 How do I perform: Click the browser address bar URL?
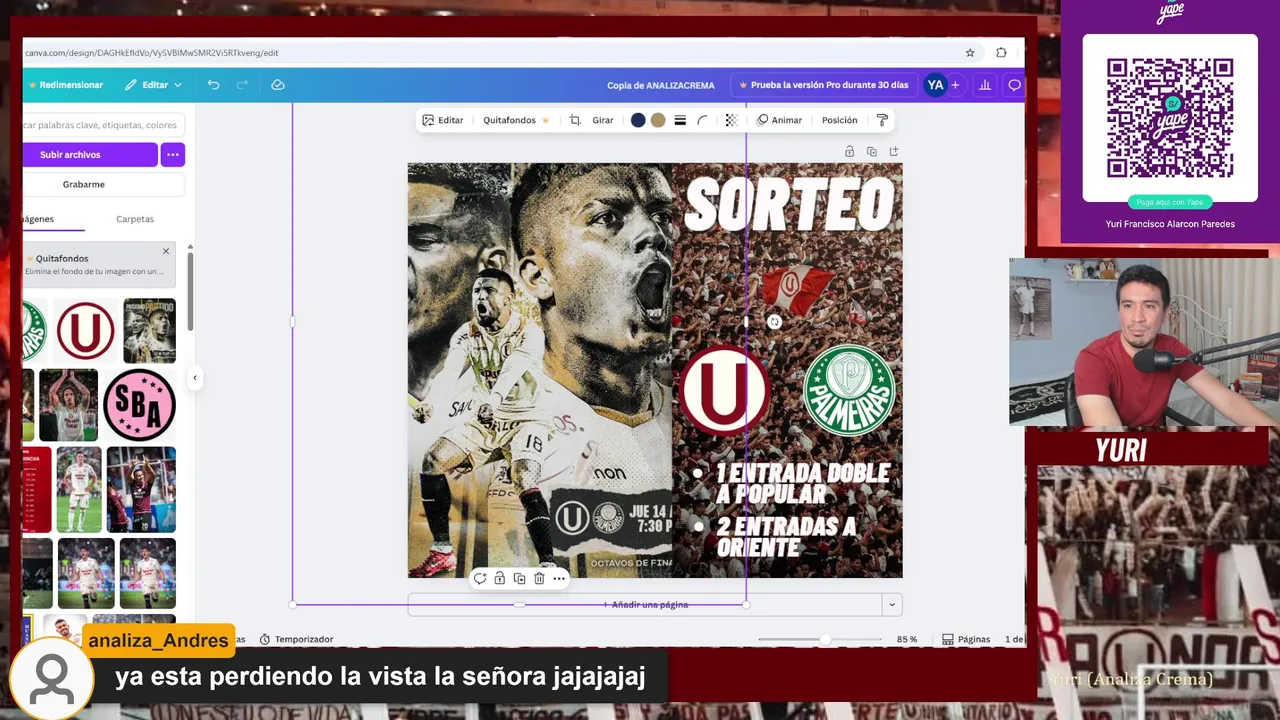click(x=152, y=53)
